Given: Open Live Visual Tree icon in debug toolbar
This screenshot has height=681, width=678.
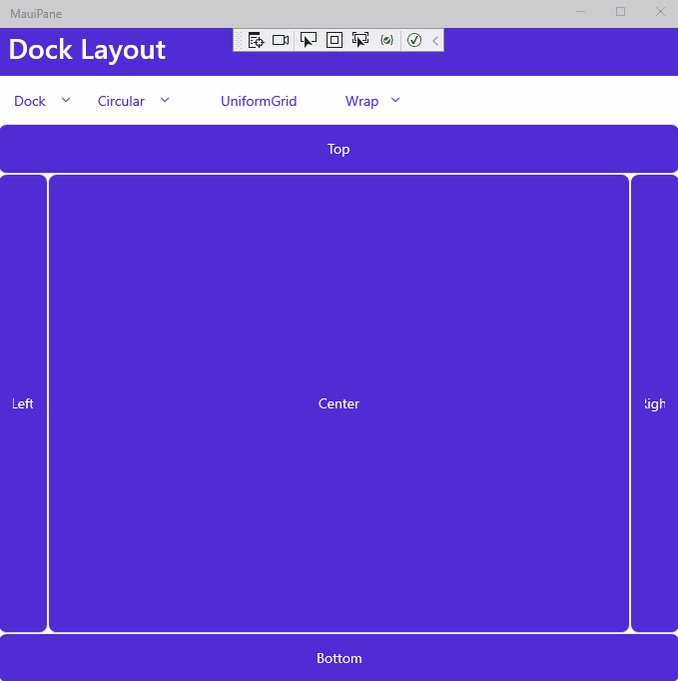Looking at the screenshot, I should [x=256, y=40].
